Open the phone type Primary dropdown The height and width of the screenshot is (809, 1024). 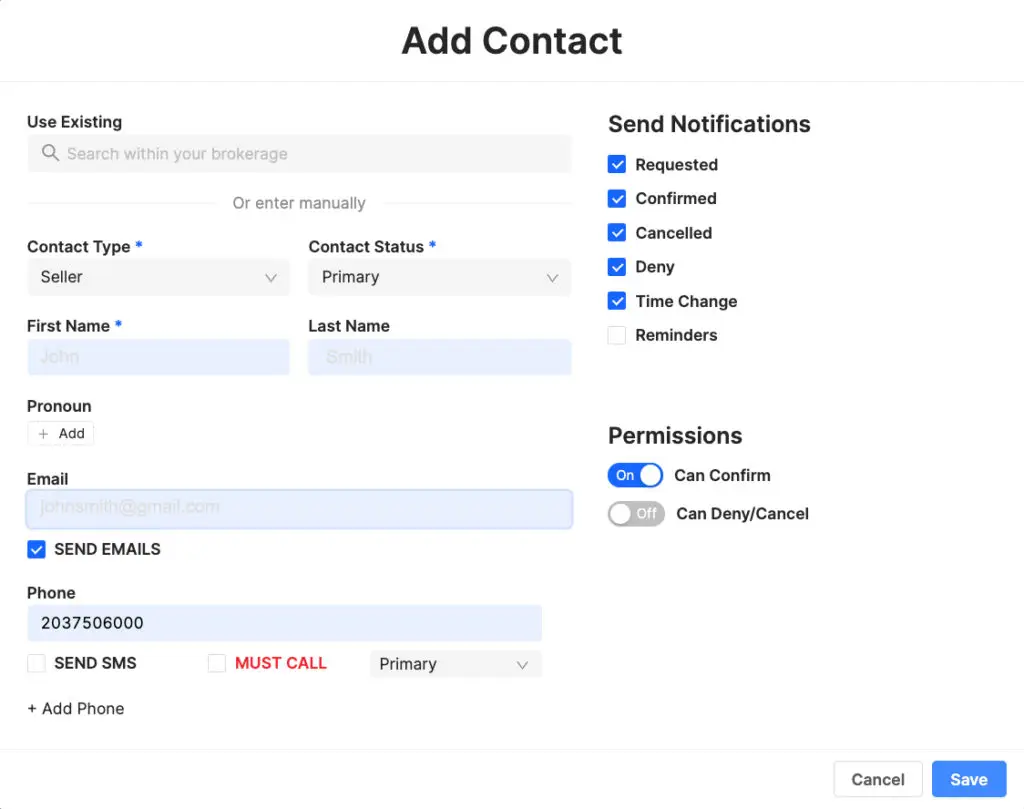455,664
